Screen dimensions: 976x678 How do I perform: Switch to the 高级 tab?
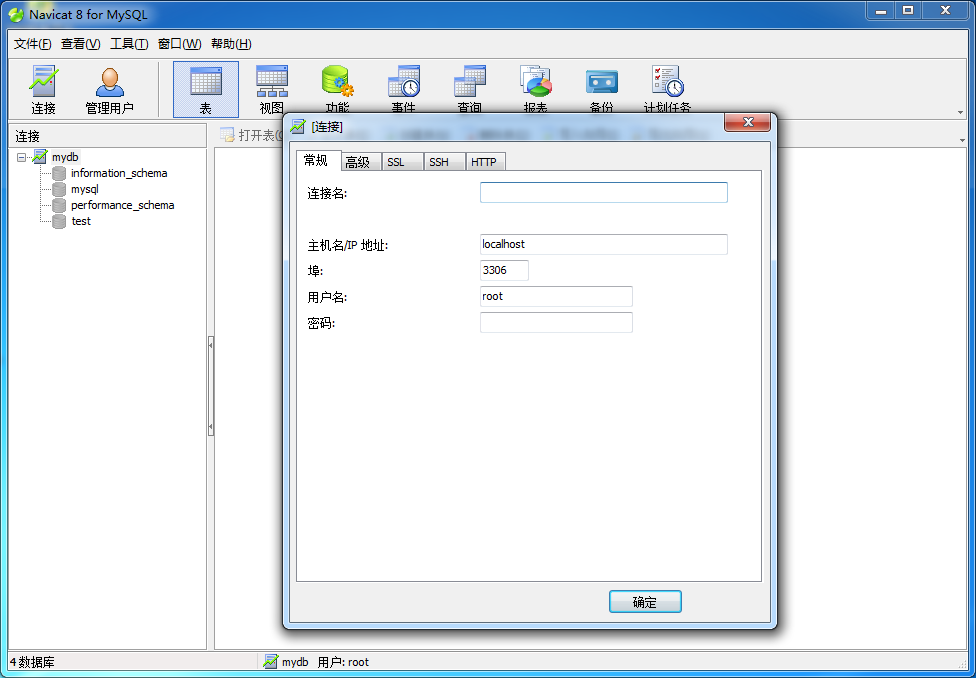point(362,162)
